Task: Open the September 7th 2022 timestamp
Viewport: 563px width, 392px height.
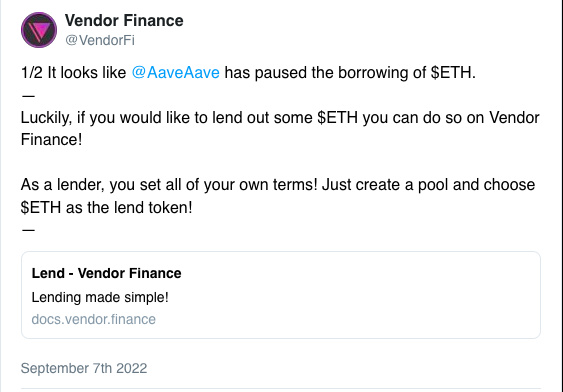Action: coord(84,368)
